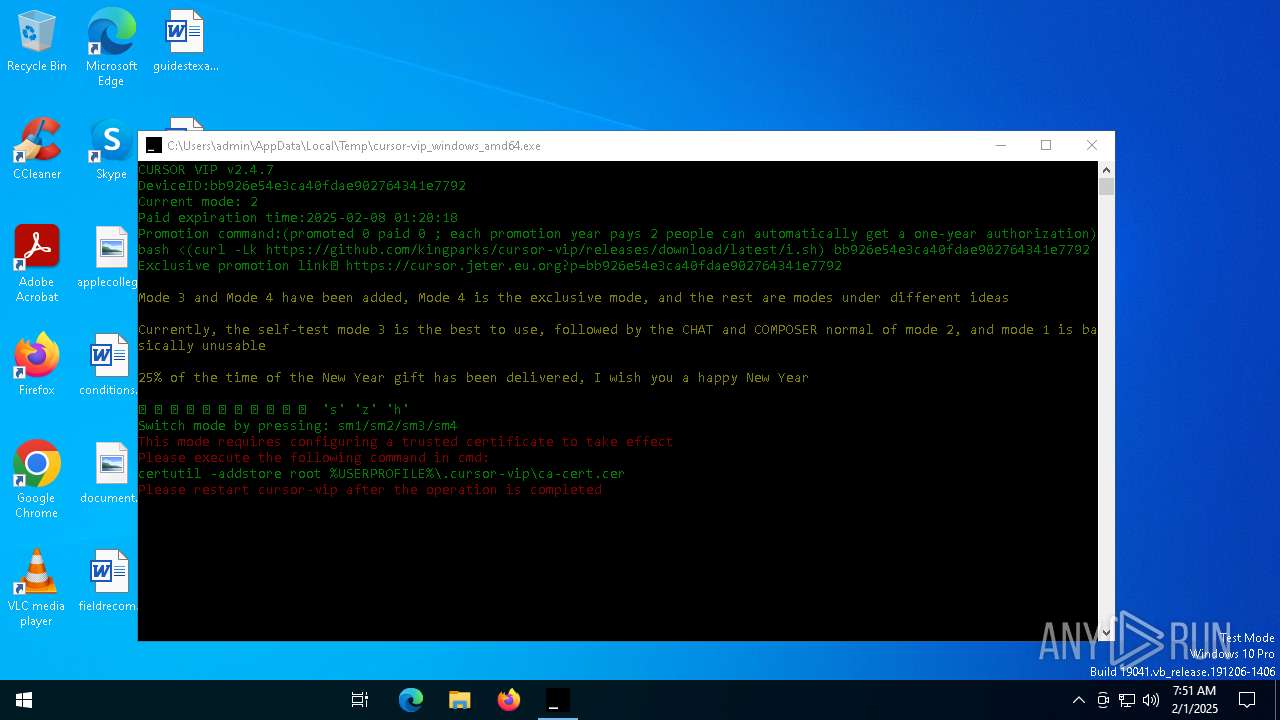Click the 'Switch mode by pressing' line
Screen dimensions: 1280x720
[298, 426]
